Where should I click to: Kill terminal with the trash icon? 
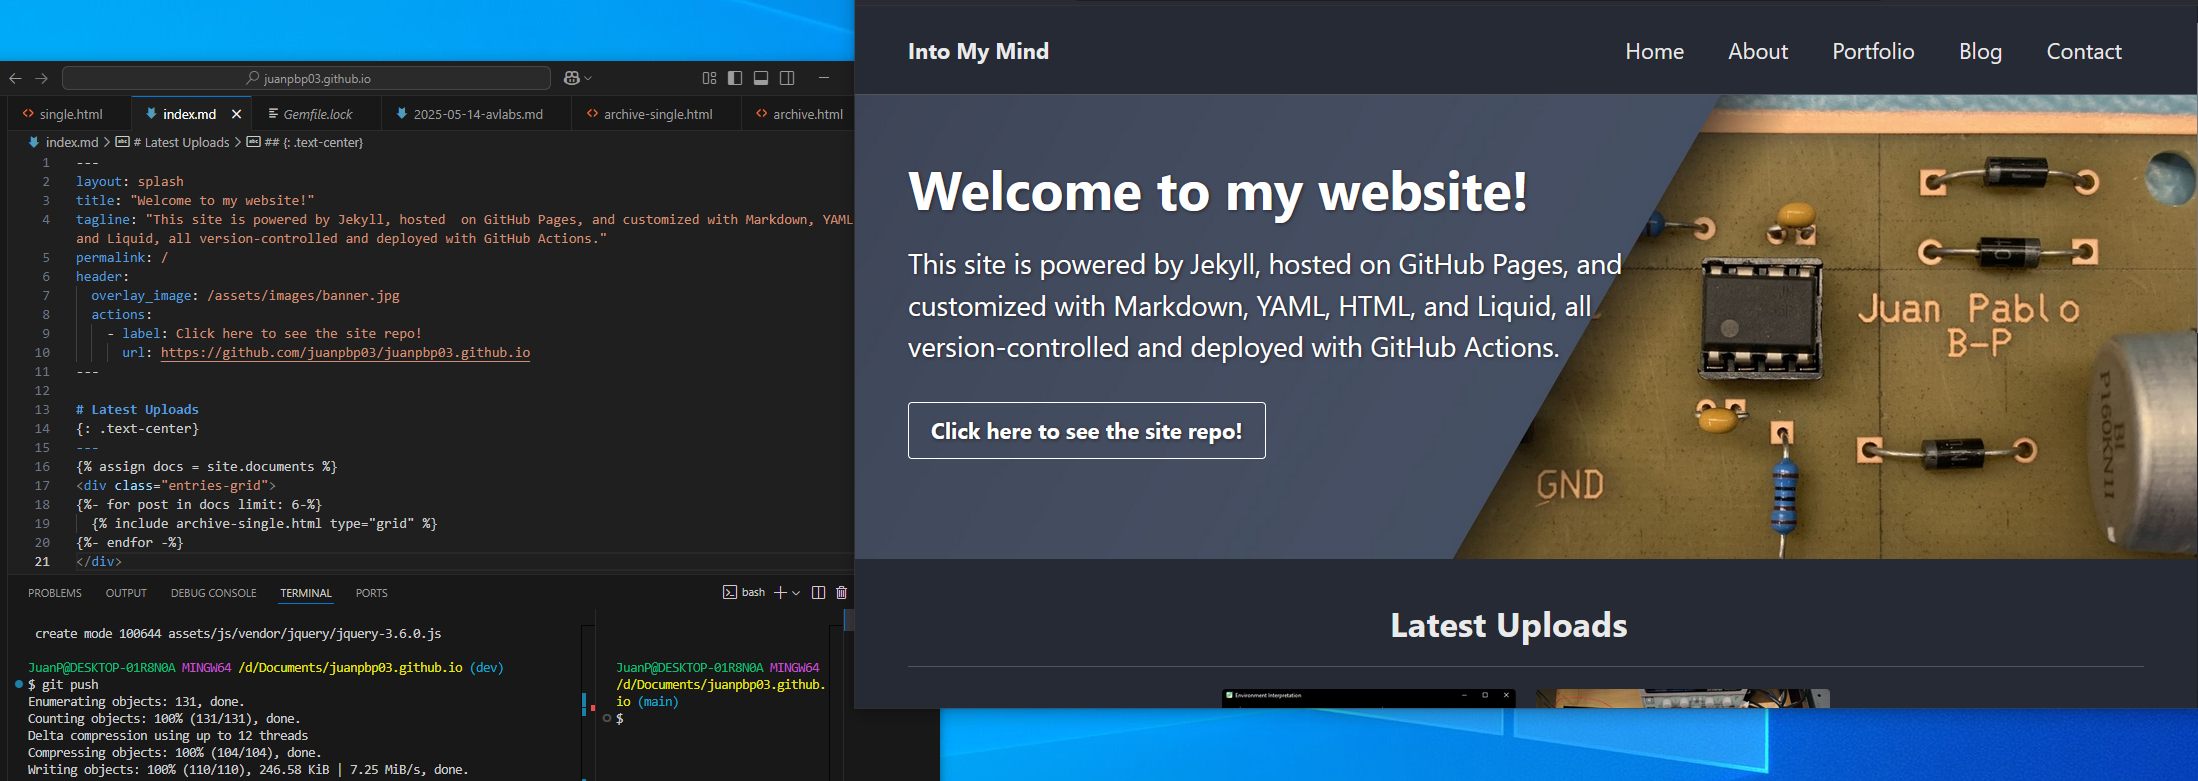point(842,592)
